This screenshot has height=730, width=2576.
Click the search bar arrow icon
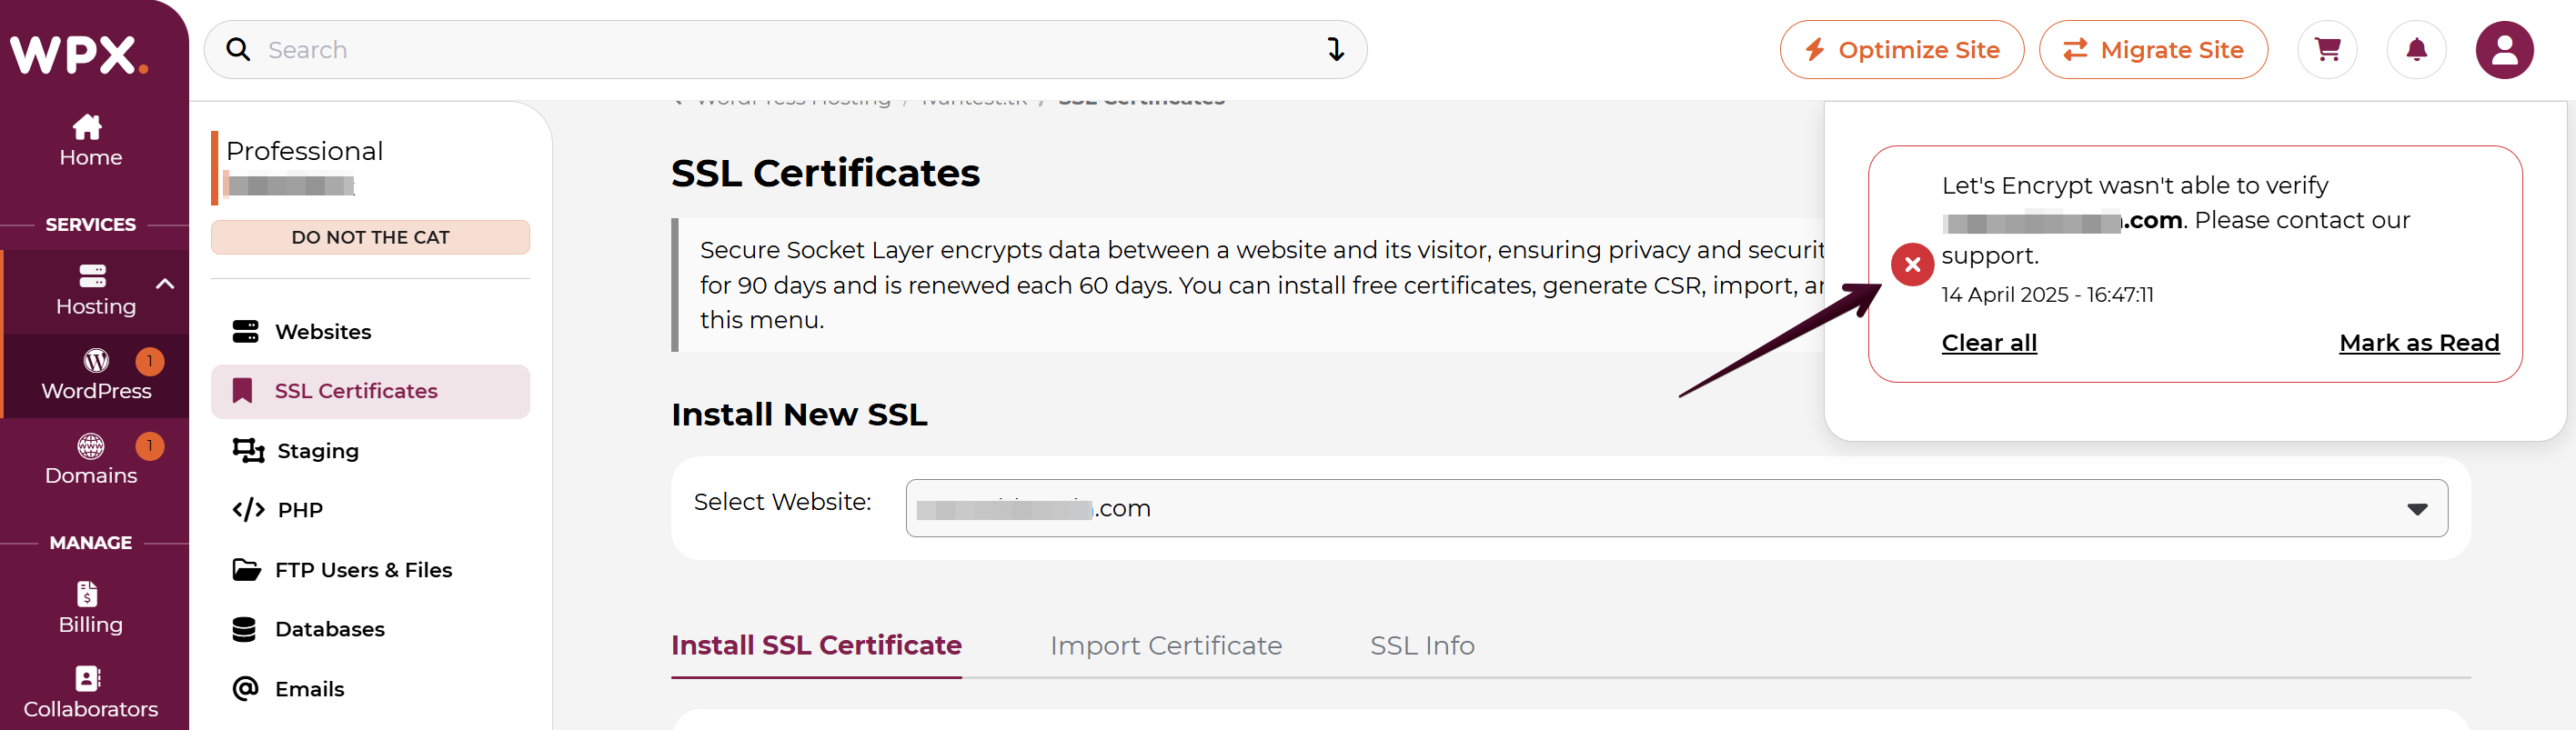point(1335,50)
